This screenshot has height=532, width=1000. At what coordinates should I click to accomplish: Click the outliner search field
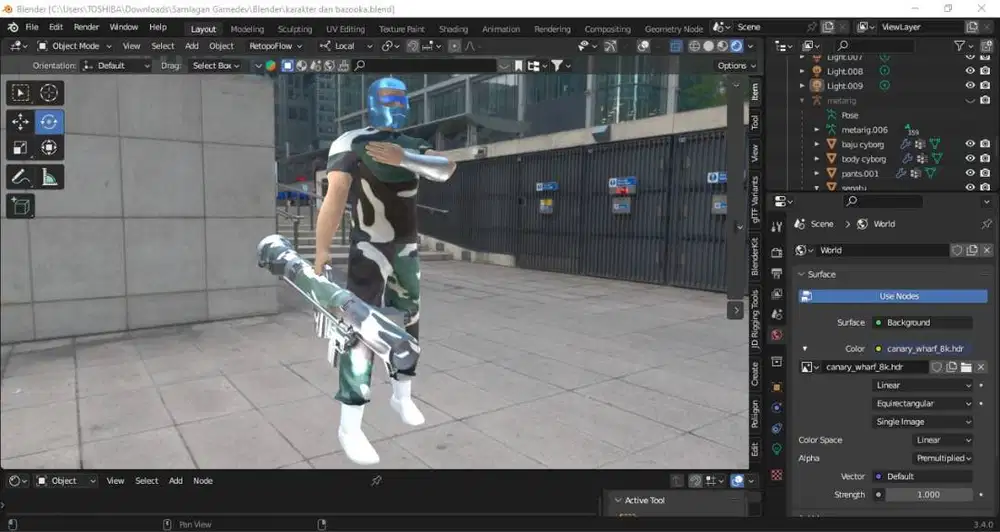(x=875, y=45)
